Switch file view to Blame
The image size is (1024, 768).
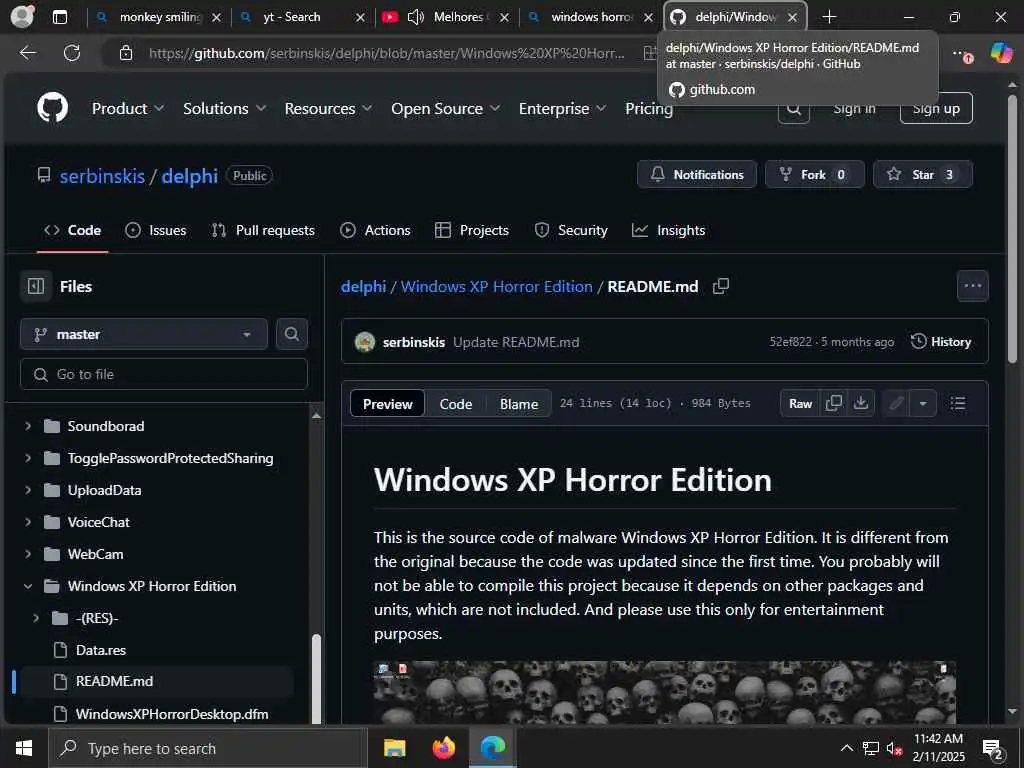click(519, 404)
